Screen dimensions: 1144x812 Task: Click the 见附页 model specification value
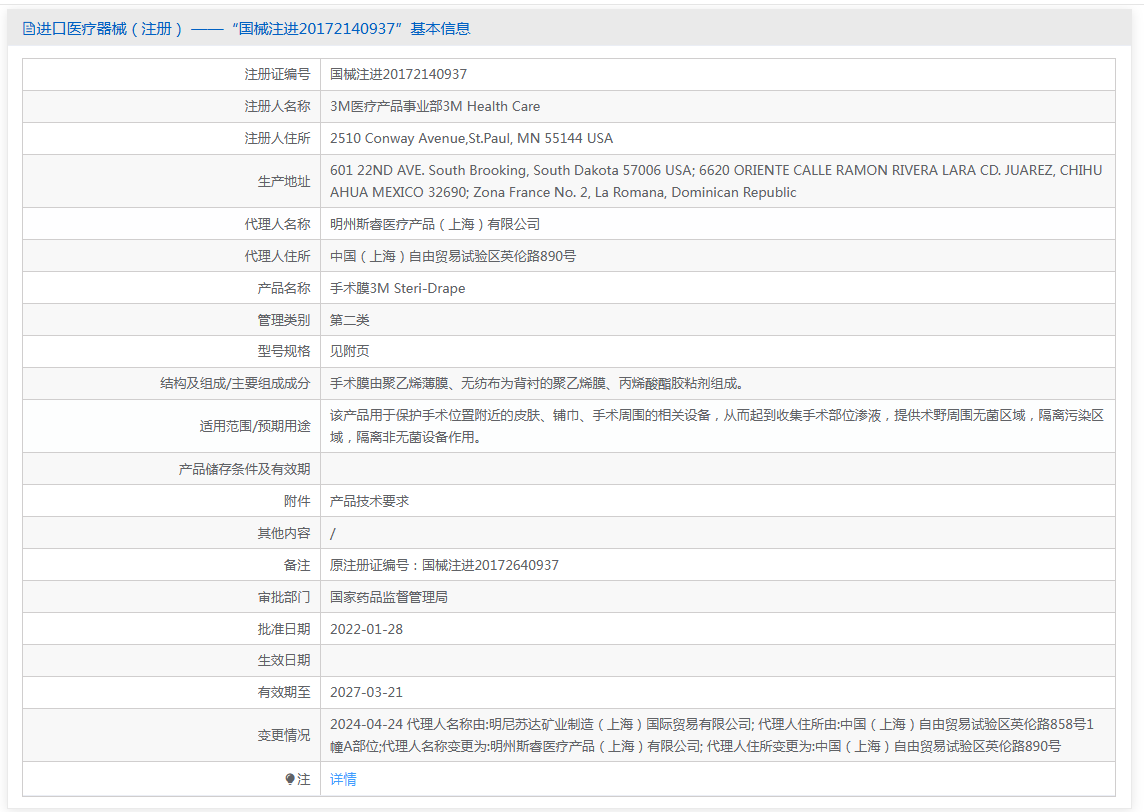coord(349,351)
